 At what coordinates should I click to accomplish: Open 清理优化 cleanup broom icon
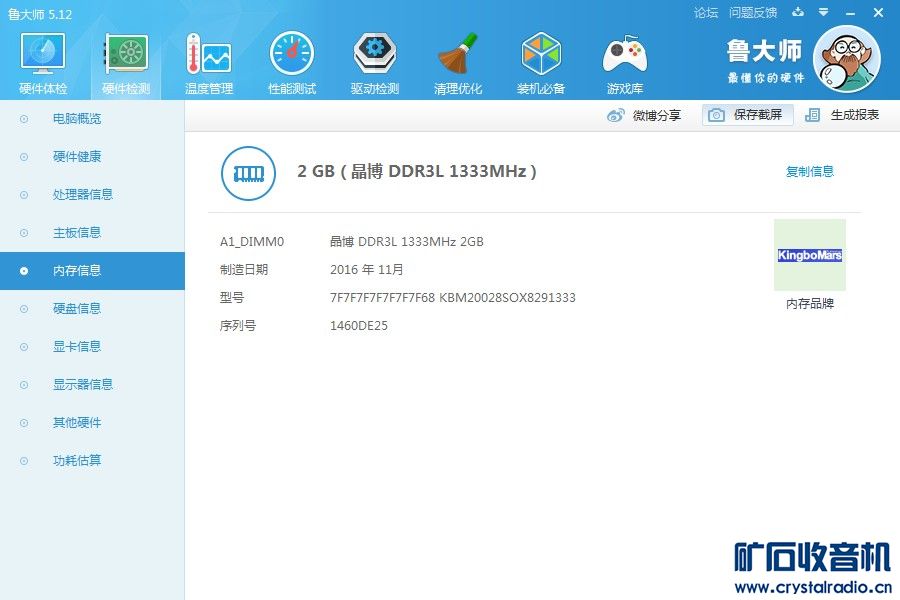(x=458, y=54)
